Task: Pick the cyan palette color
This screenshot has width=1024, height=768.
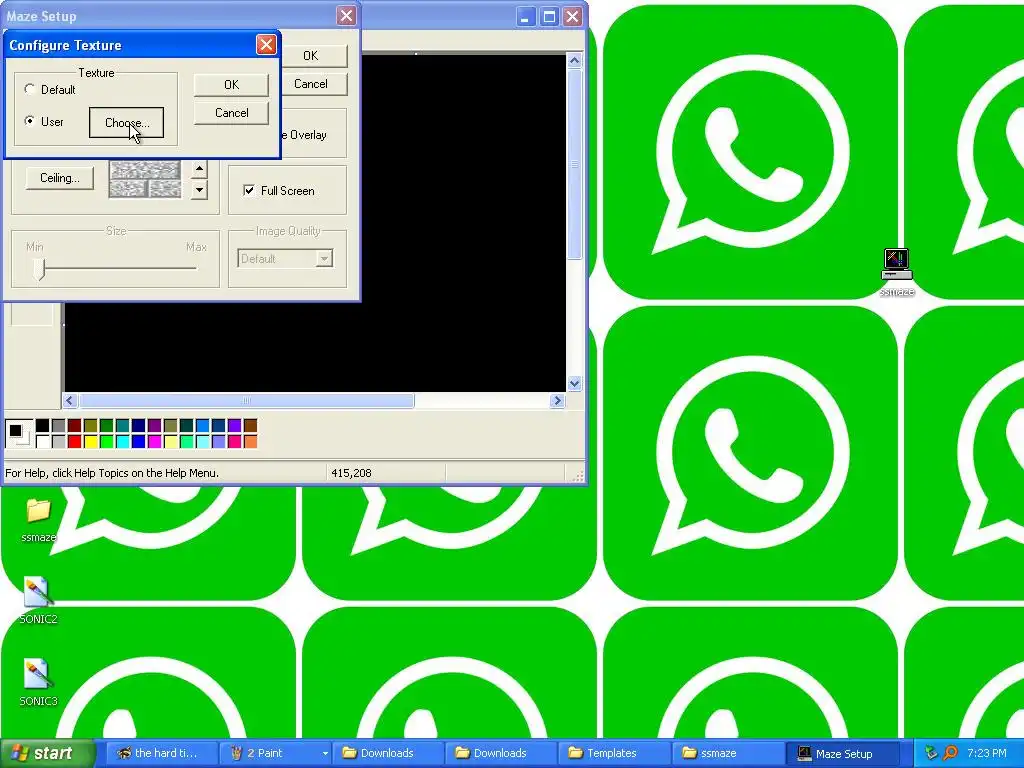Action: [x=123, y=442]
